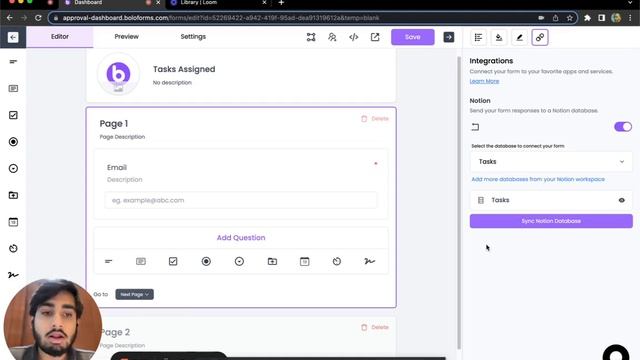
Task: Insert checkbox field under Add Question
Action: (x=173, y=261)
